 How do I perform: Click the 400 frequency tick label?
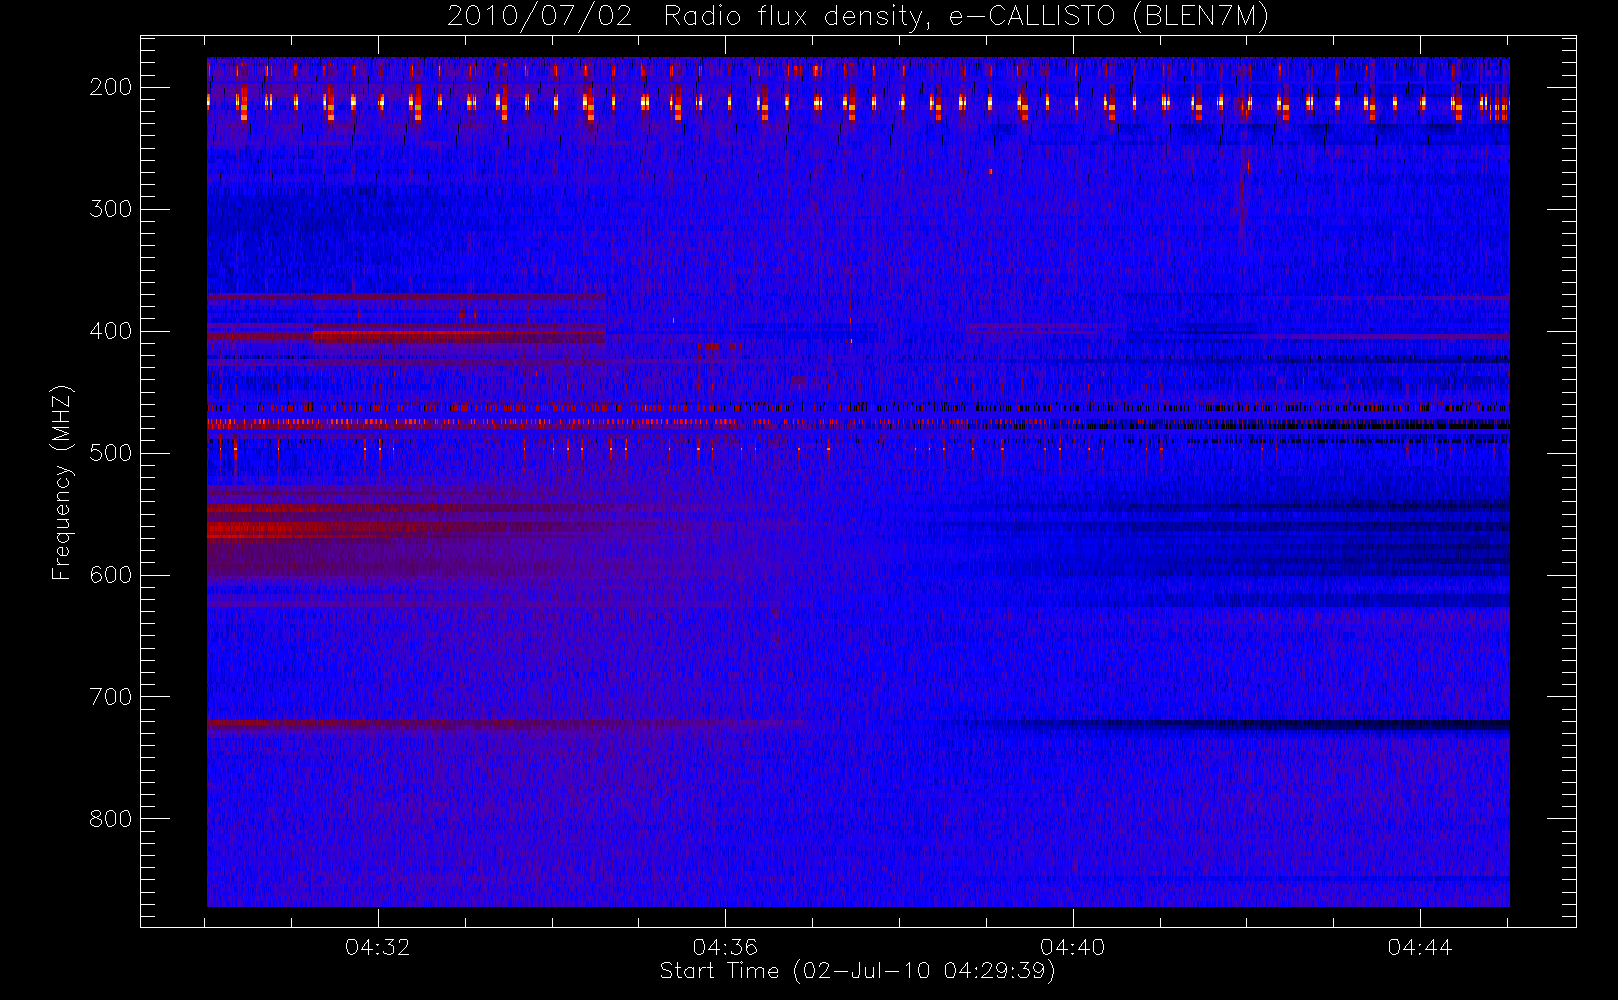(x=110, y=331)
